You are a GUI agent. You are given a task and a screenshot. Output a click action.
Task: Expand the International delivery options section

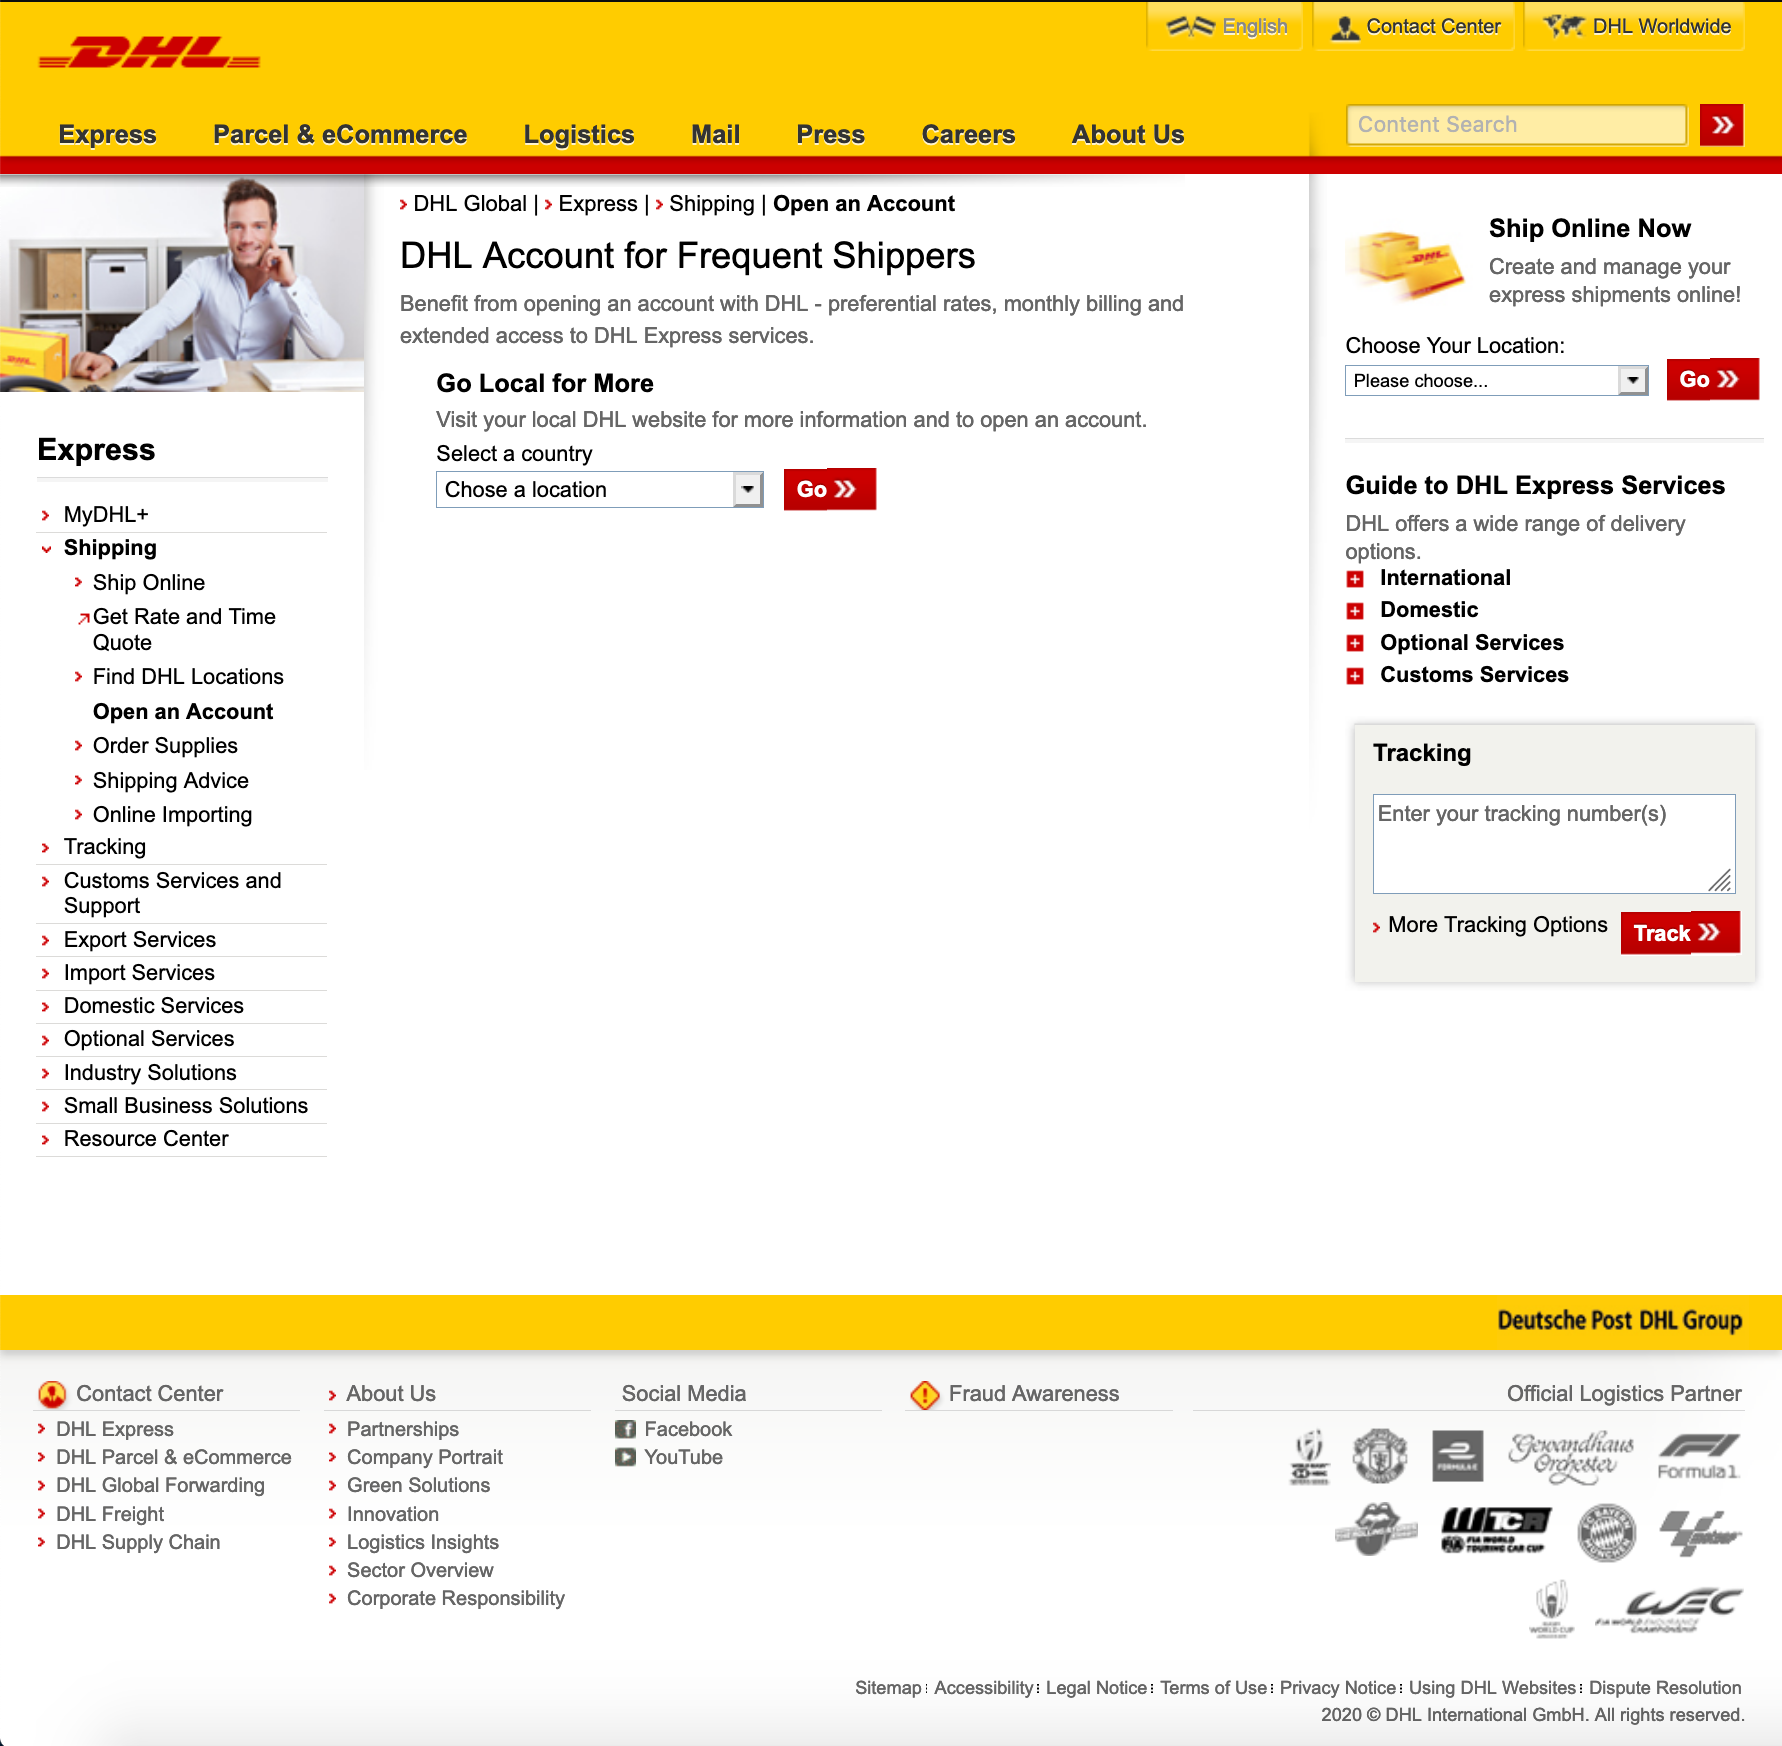pos(1357,578)
